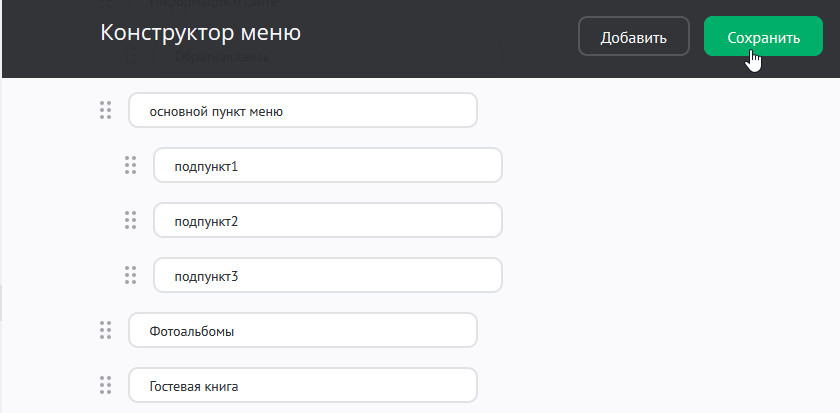The width and height of the screenshot is (840, 413).
Task: Select the Гостевая книга drag handle
Action: [x=105, y=384]
